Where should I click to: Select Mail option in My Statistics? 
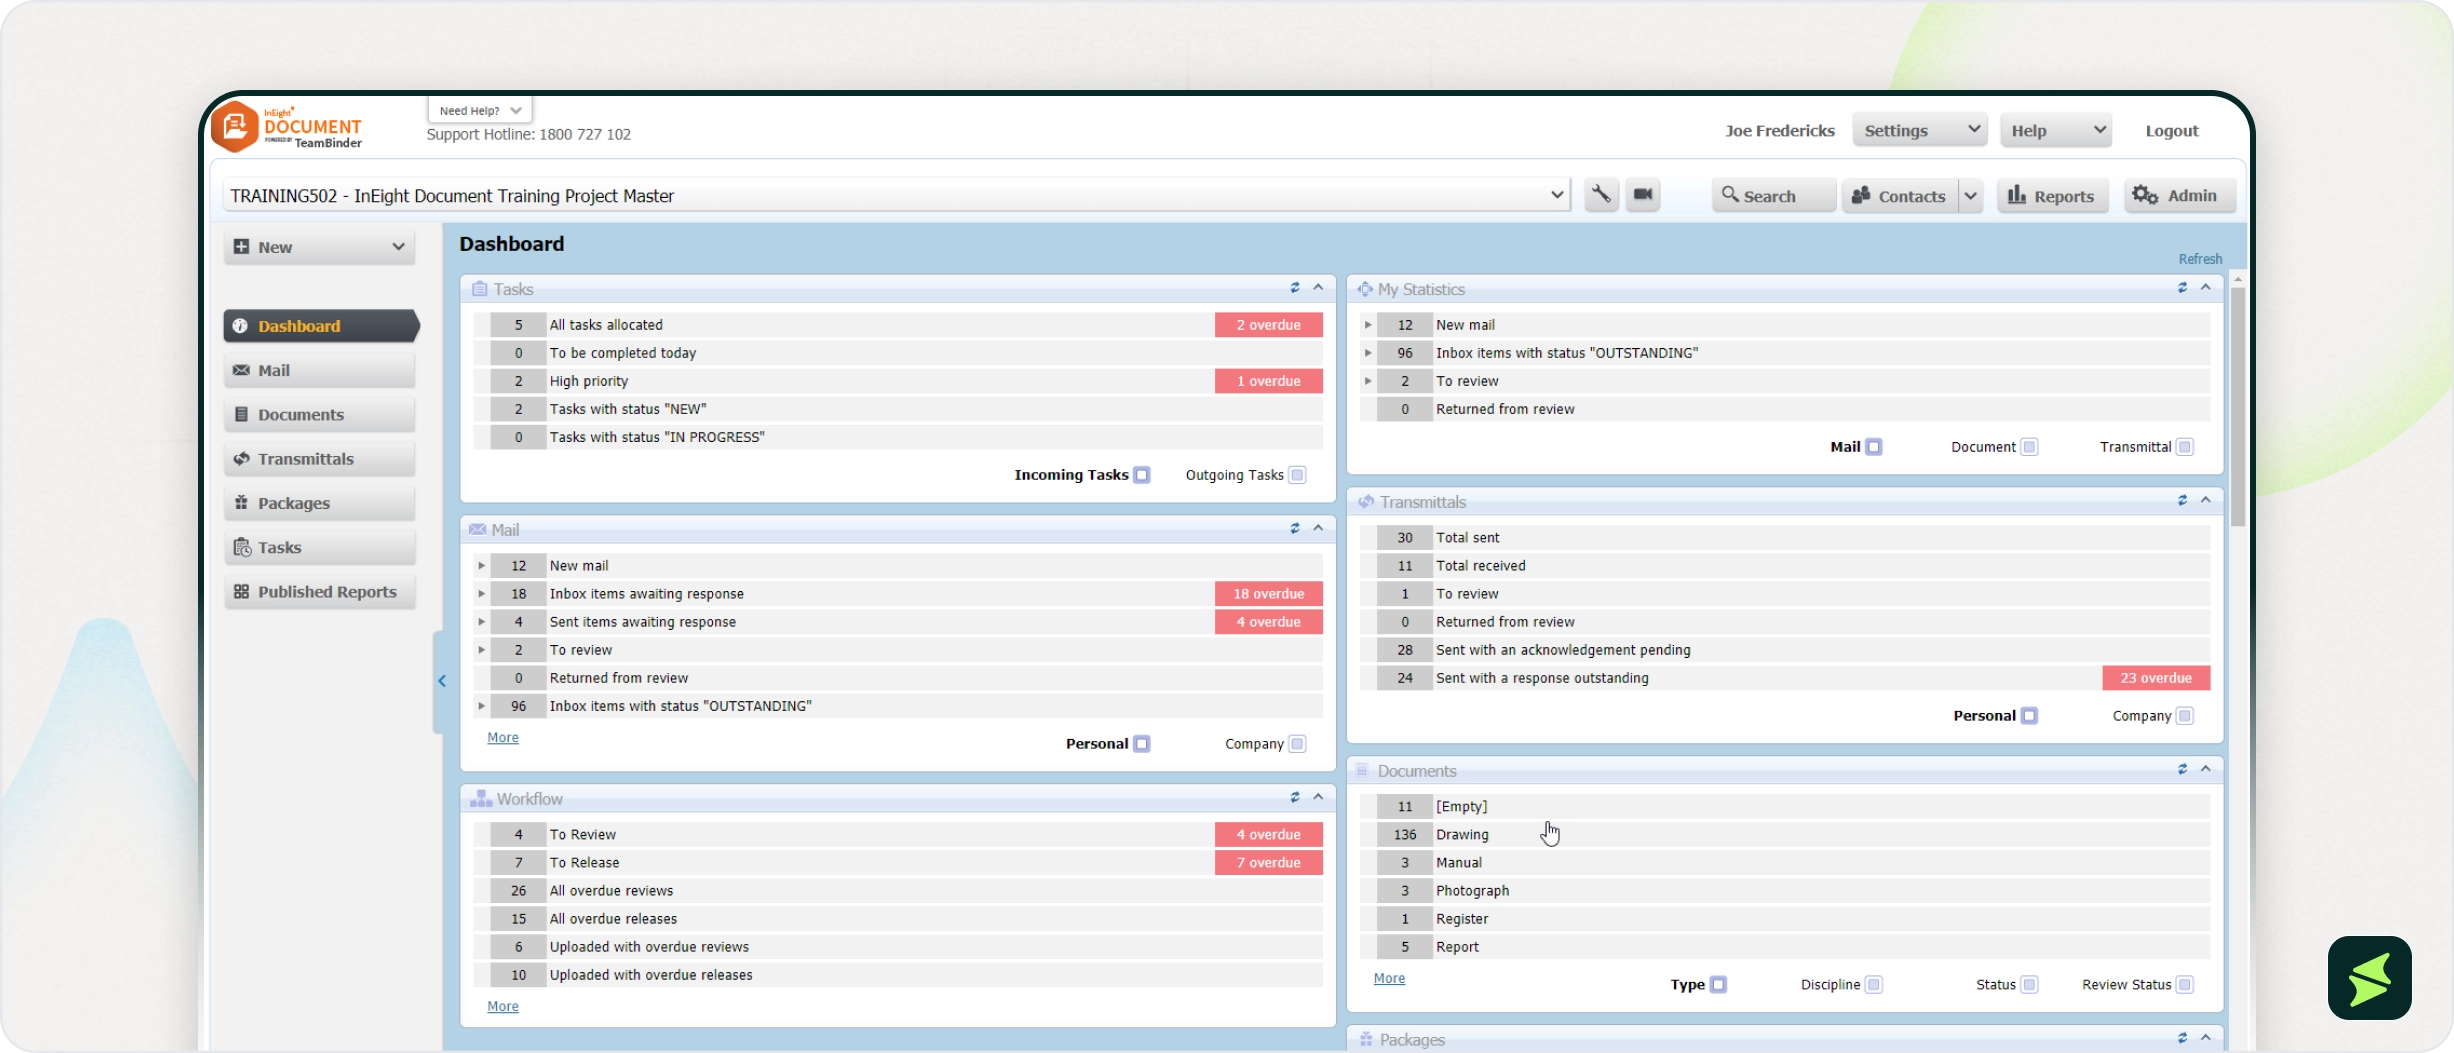tap(1874, 447)
